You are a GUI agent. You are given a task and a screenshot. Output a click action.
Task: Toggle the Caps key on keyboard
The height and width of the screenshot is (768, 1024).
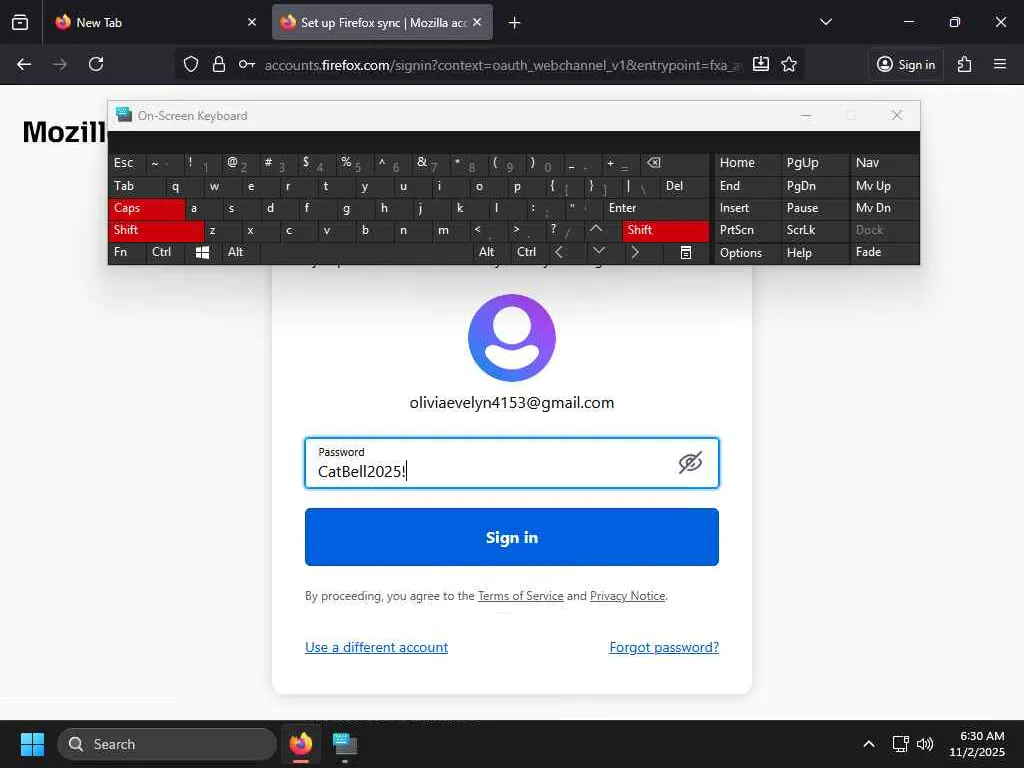[x=147, y=208]
